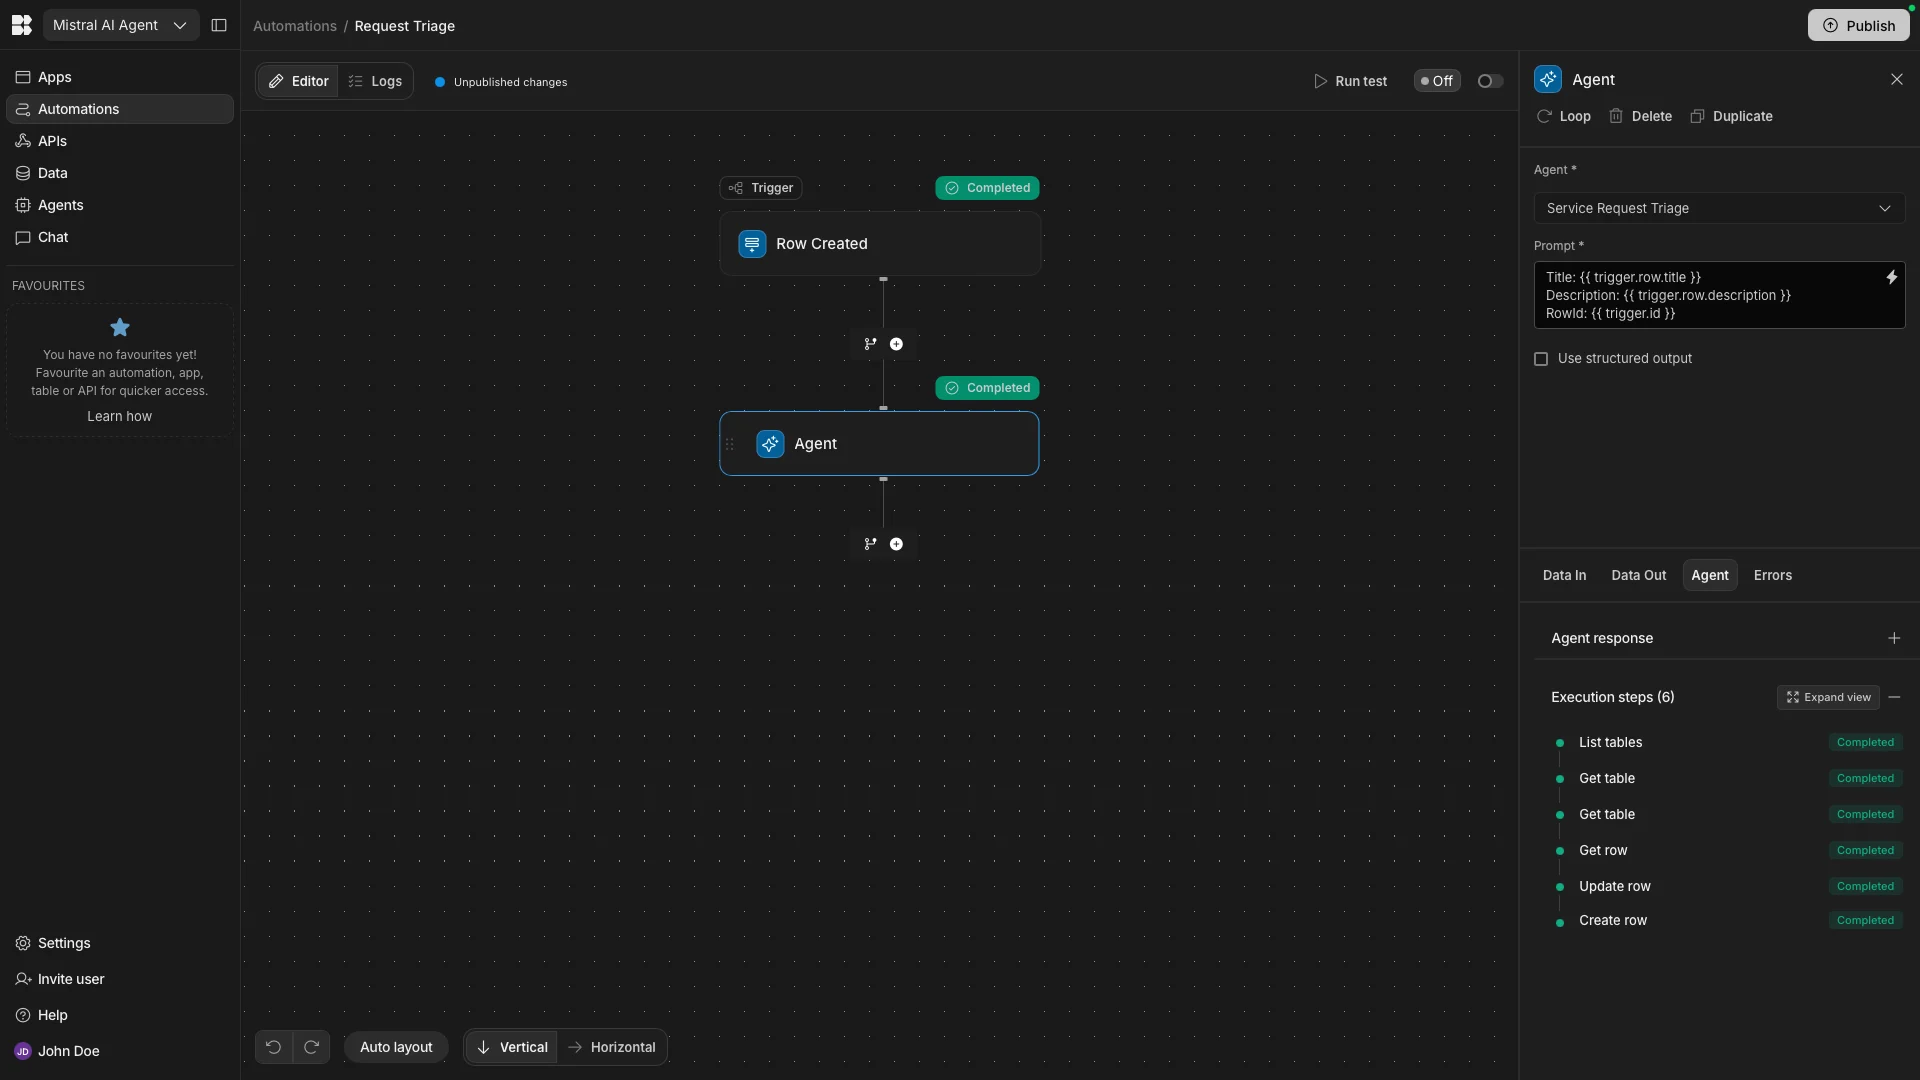This screenshot has height=1080, width=1920.
Task: Open the Mistral AI Agent workspace dropdown
Action: pos(120,25)
